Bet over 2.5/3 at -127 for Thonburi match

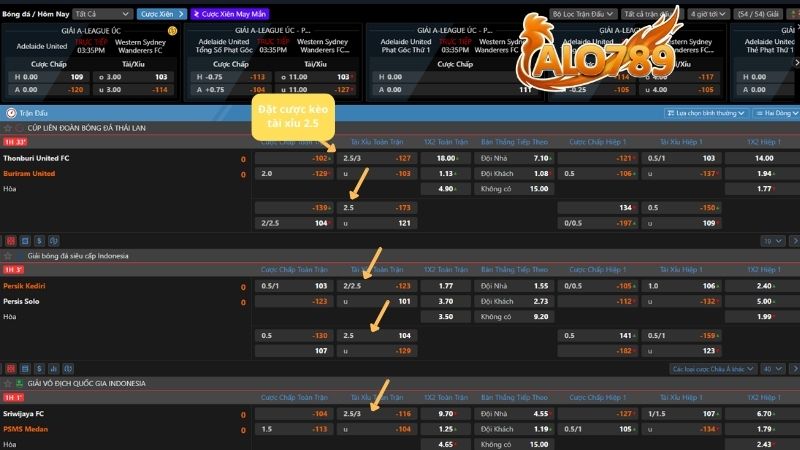(x=377, y=158)
